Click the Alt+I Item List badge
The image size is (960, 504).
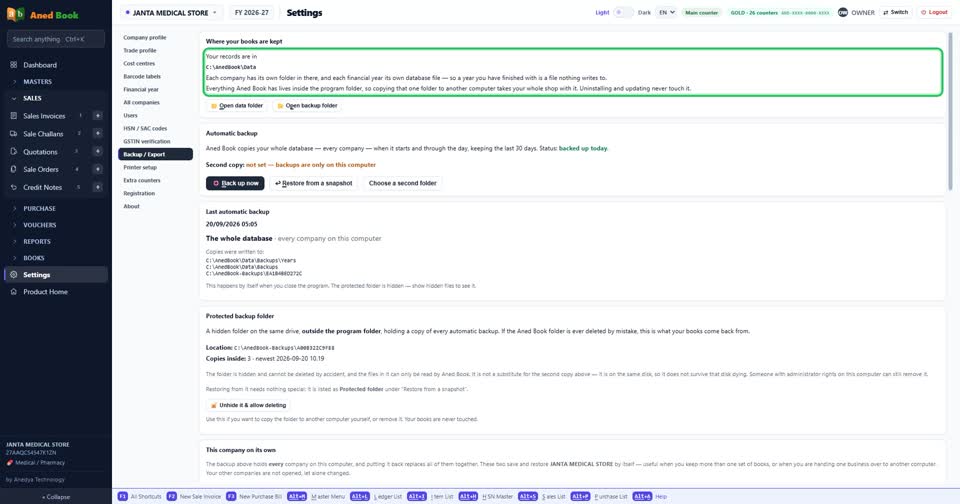(417, 497)
